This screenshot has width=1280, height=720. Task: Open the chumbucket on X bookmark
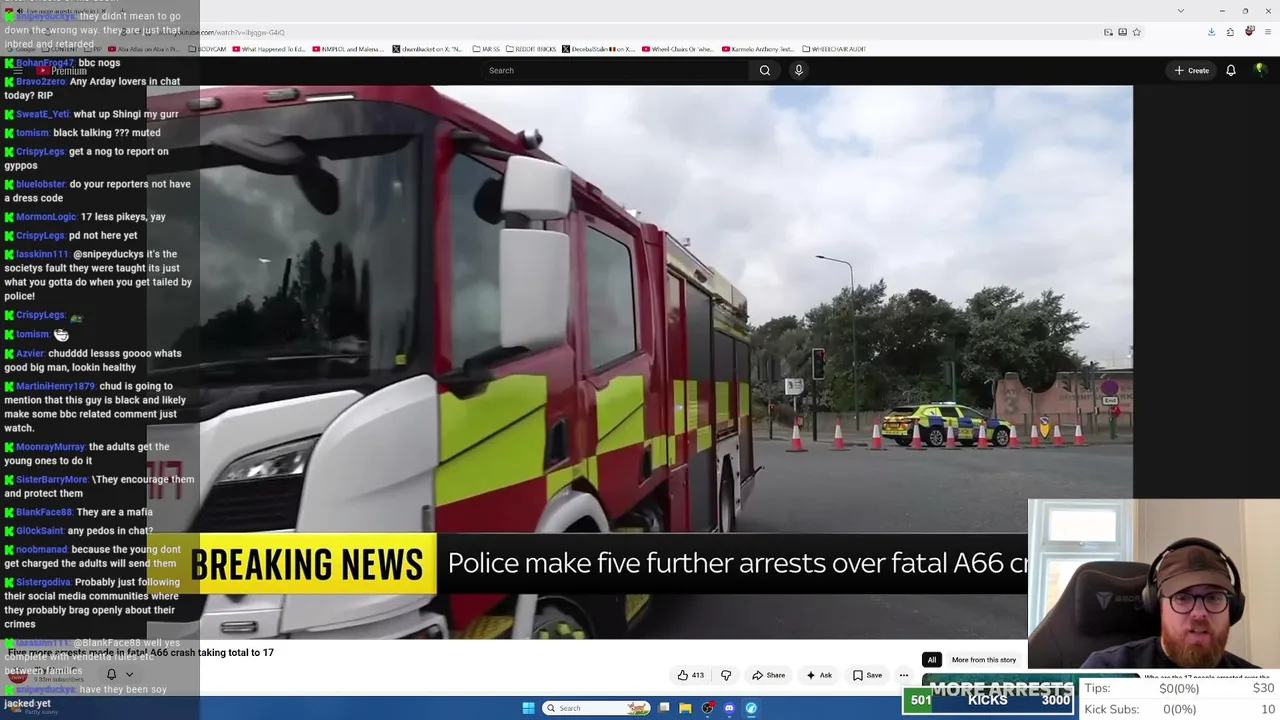(x=428, y=49)
